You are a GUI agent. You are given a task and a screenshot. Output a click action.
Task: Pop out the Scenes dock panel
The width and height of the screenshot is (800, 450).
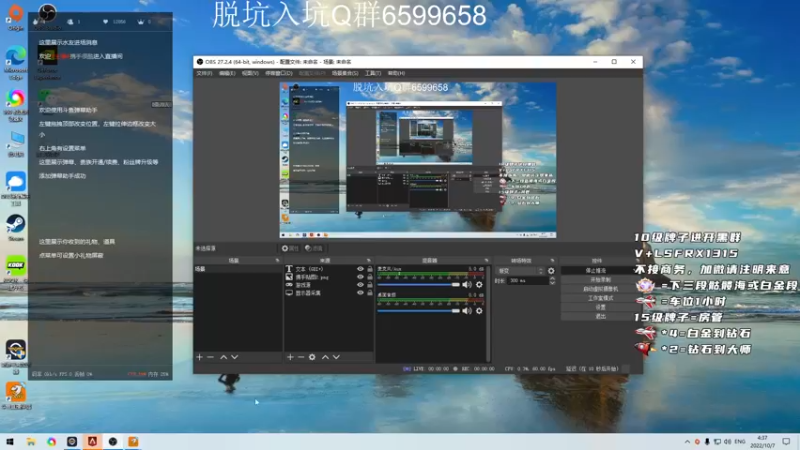point(278,261)
